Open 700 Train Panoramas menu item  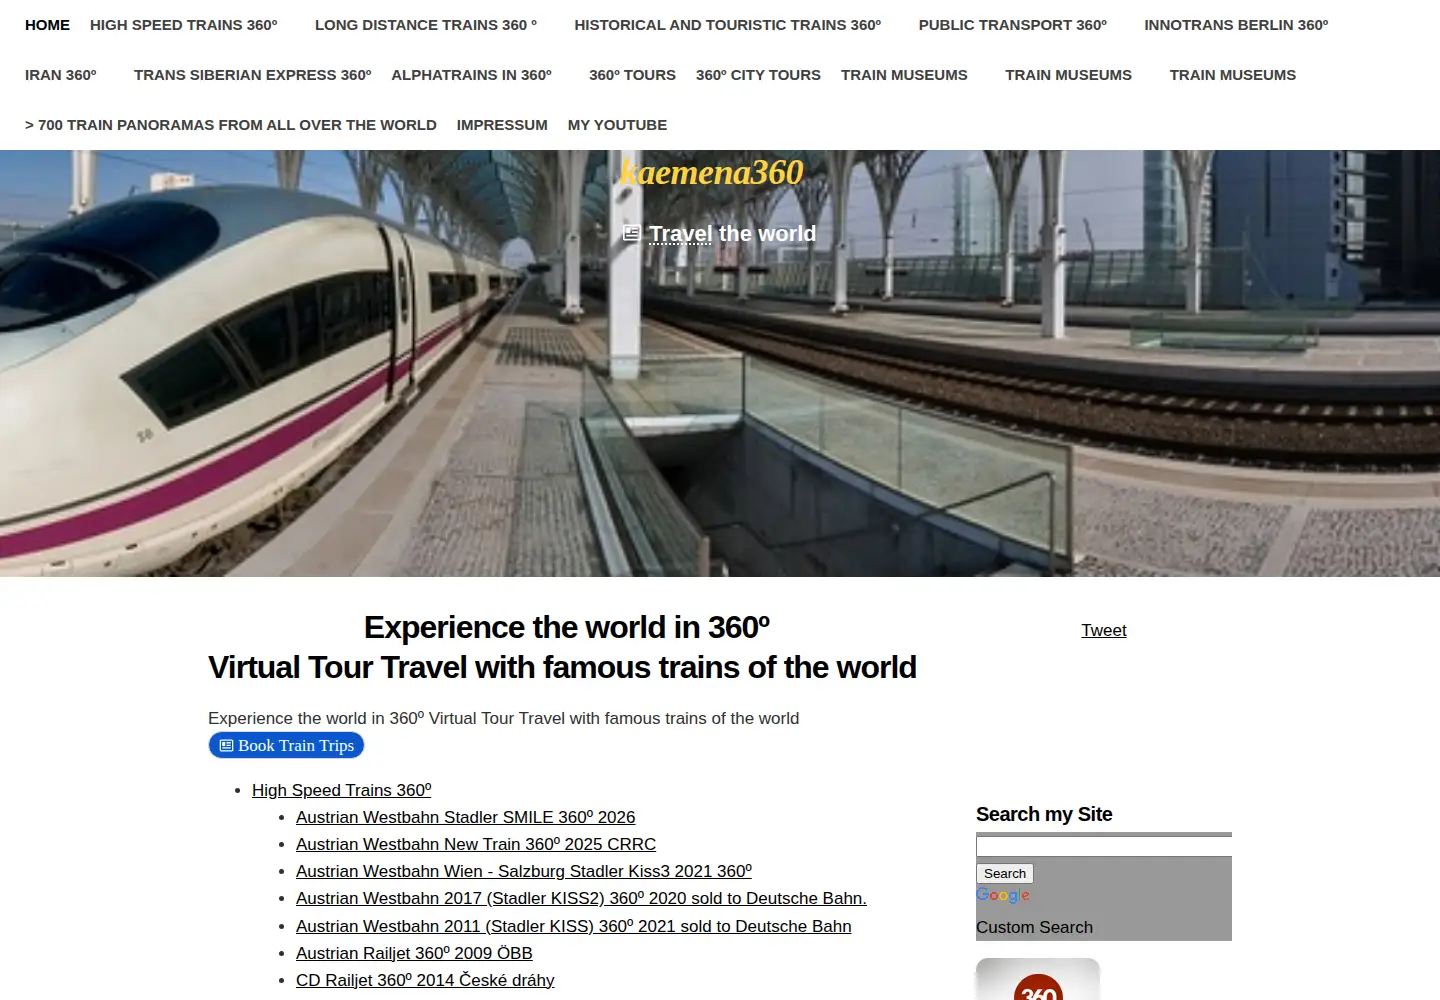[x=231, y=125]
